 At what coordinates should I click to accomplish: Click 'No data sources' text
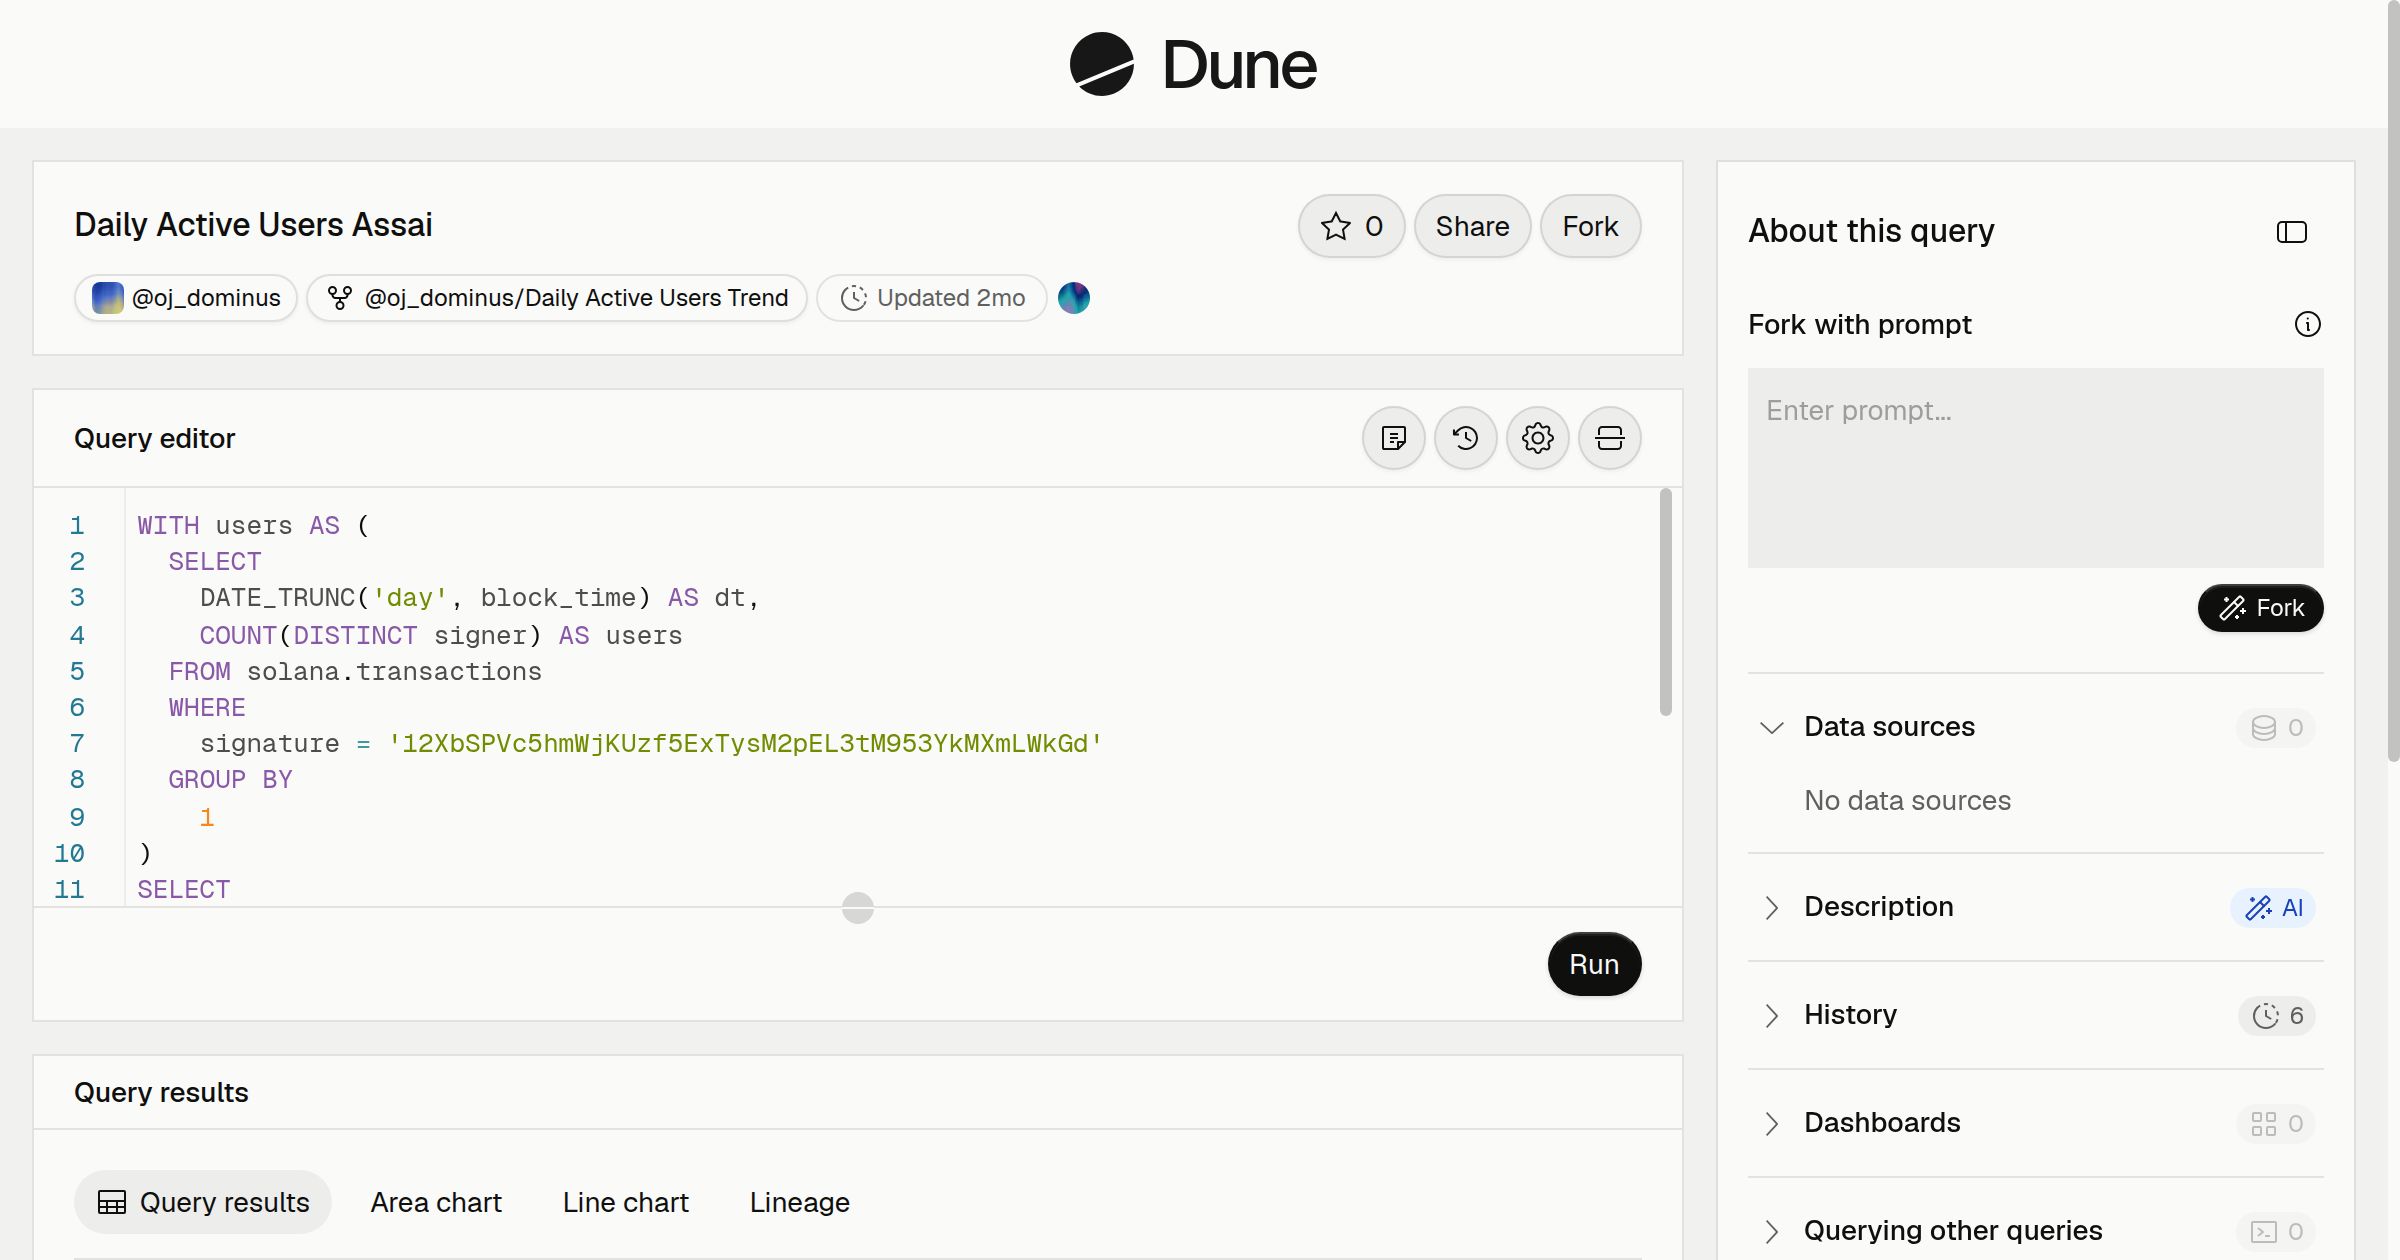1907,800
